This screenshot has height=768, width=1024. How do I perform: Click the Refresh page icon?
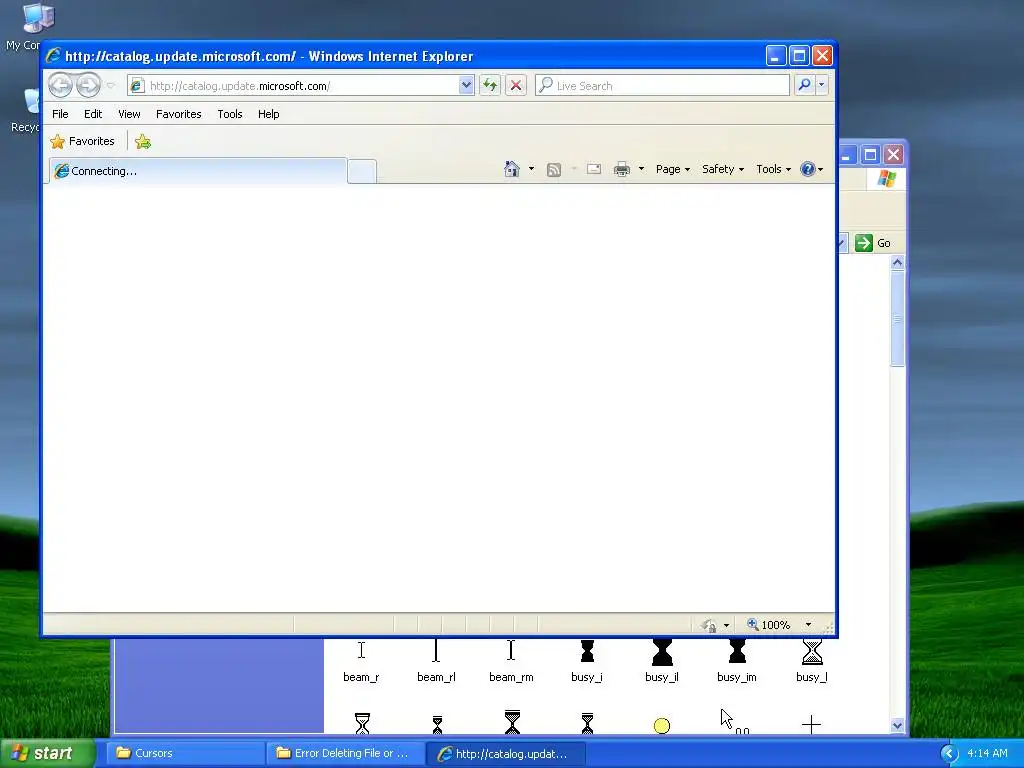coord(490,86)
